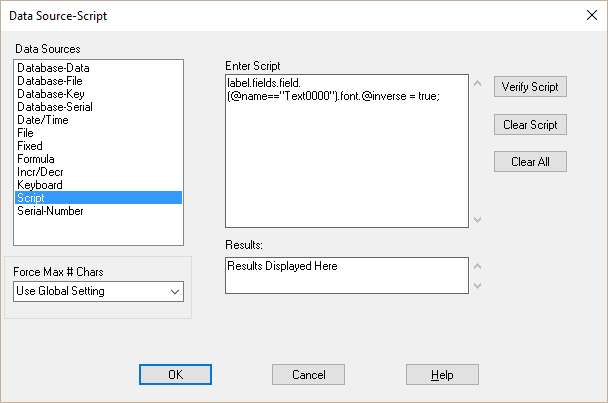Choose the Incr/Decr list item
This screenshot has height=403, width=608.
[x=98, y=172]
